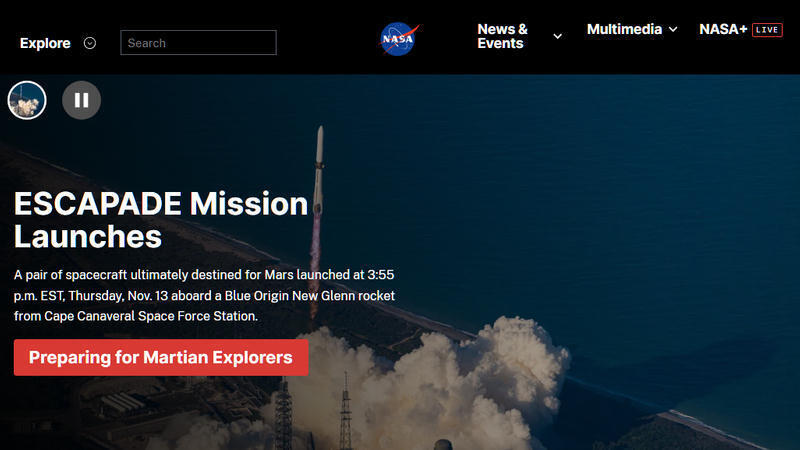Image resolution: width=800 pixels, height=450 pixels.
Task: Click the circled chevron beside Explore
Action: pos(90,43)
